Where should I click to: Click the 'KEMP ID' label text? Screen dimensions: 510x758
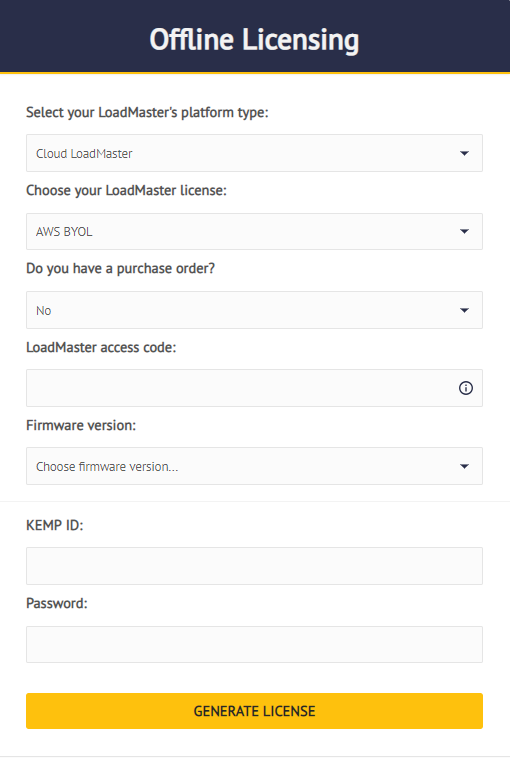55,525
